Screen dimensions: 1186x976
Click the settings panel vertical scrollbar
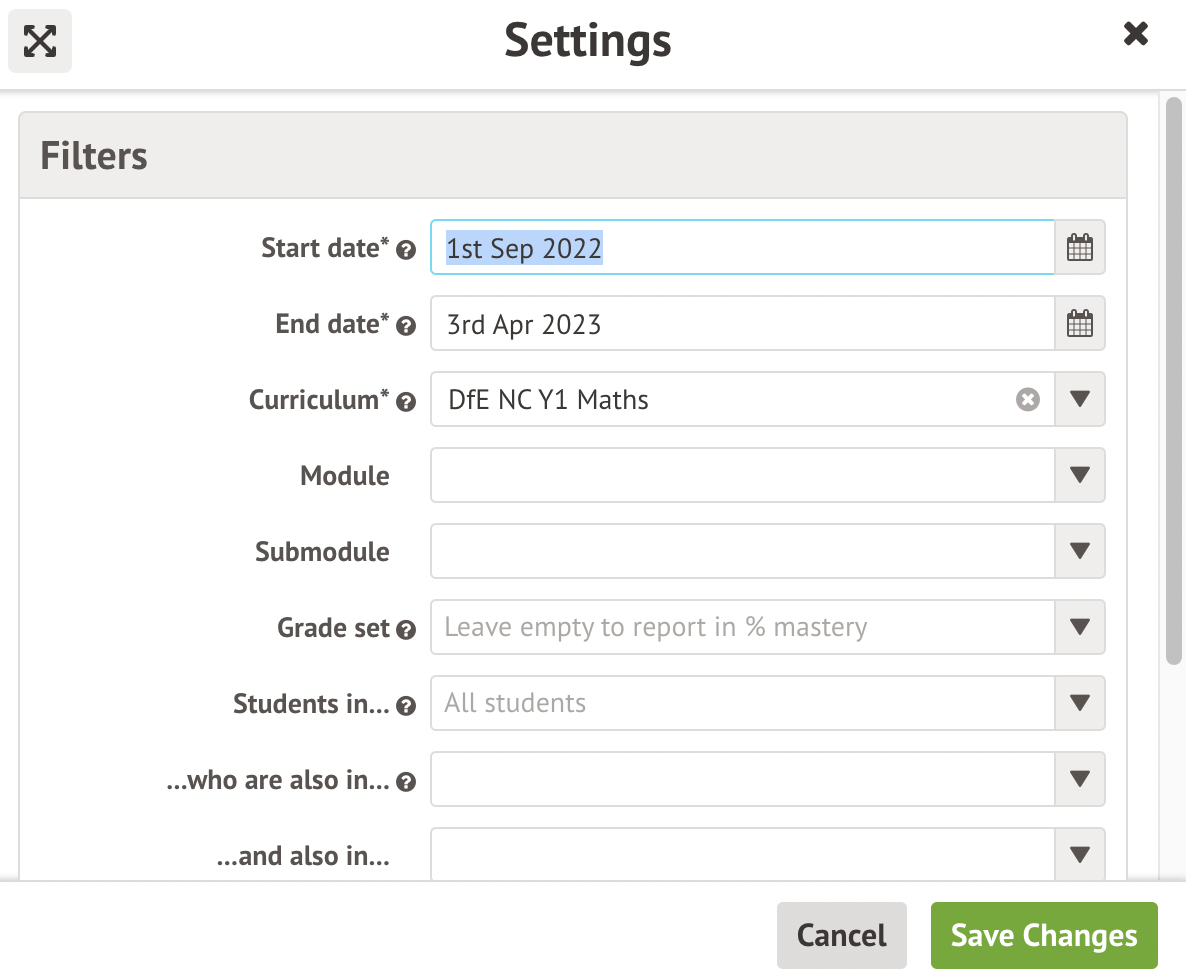[1174, 380]
